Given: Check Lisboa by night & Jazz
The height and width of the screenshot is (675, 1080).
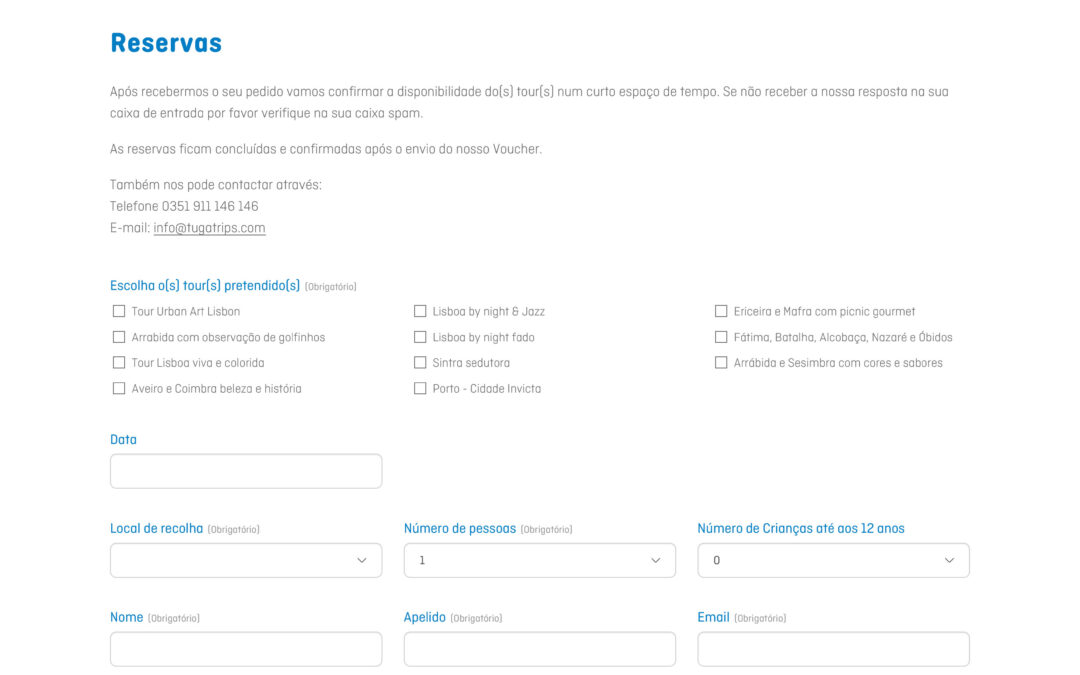Looking at the screenshot, I should [420, 311].
